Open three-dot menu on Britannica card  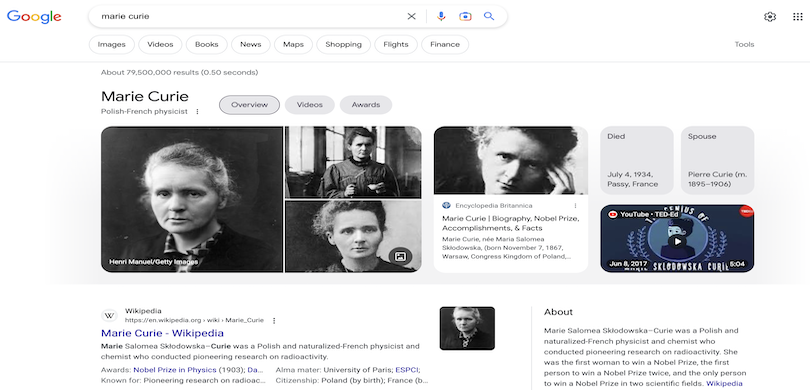(575, 206)
